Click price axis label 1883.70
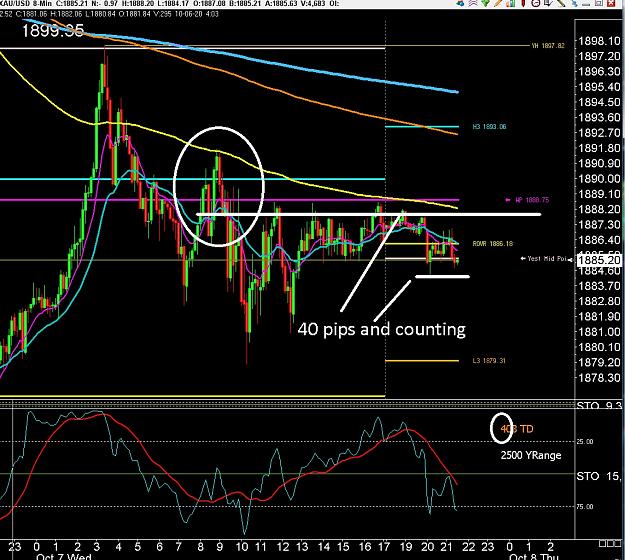Screen dimensions: 625x560 [x=599, y=286]
